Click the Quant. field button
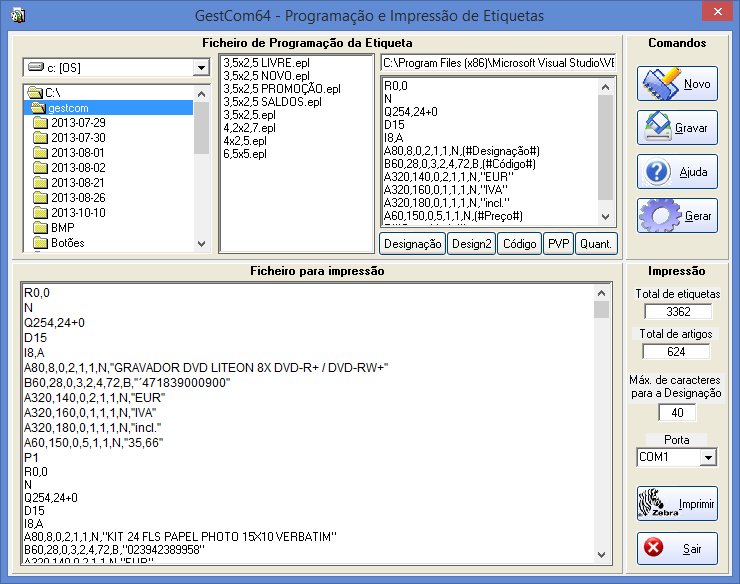This screenshot has height=584, width=740. click(x=597, y=244)
